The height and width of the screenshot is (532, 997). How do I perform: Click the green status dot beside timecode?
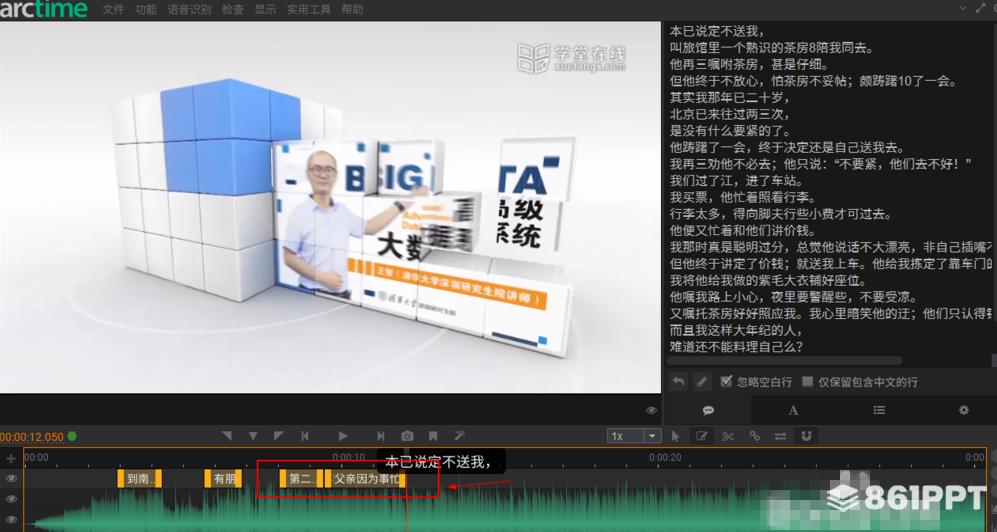click(72, 436)
